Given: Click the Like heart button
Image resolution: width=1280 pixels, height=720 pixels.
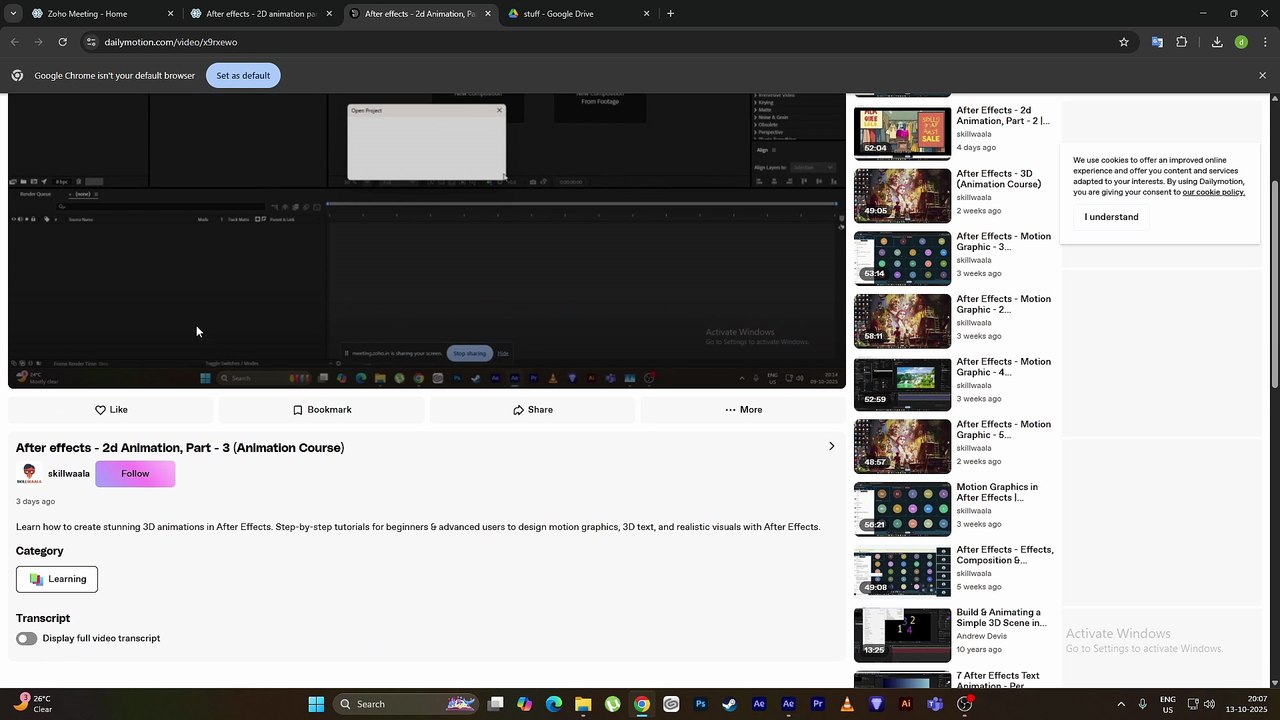Looking at the screenshot, I should pyautogui.click(x=111, y=410).
